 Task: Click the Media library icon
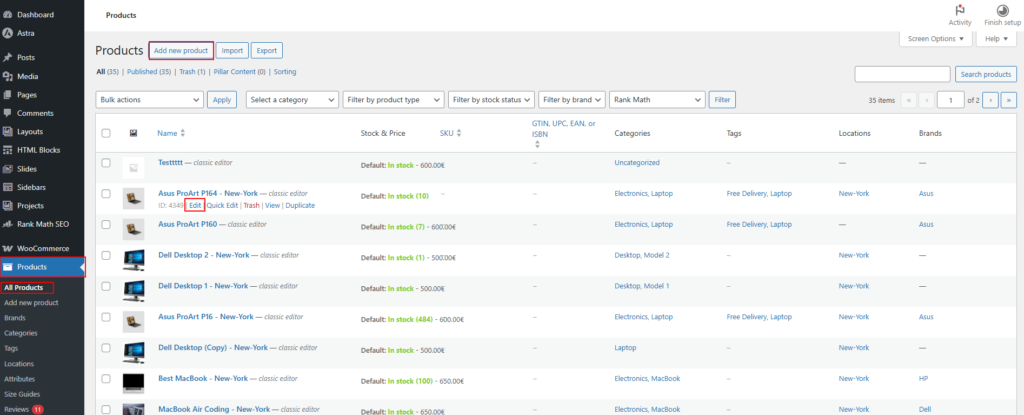pyautogui.click(x=8, y=76)
